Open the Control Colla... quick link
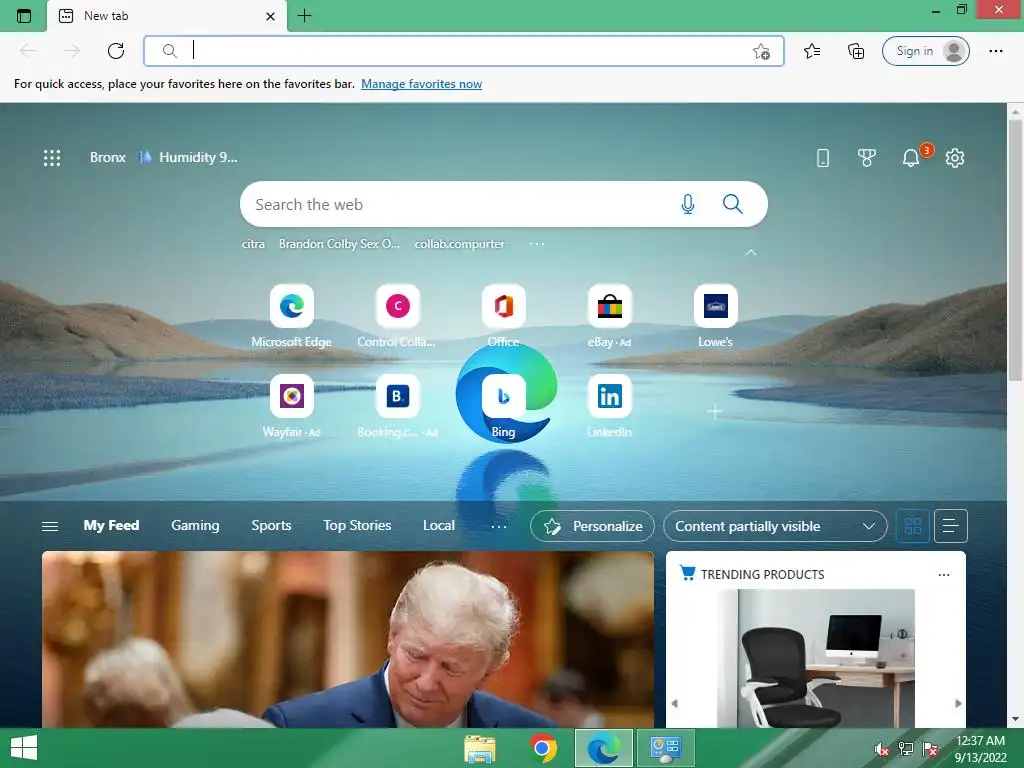The width and height of the screenshot is (1024, 768). pyautogui.click(x=397, y=316)
